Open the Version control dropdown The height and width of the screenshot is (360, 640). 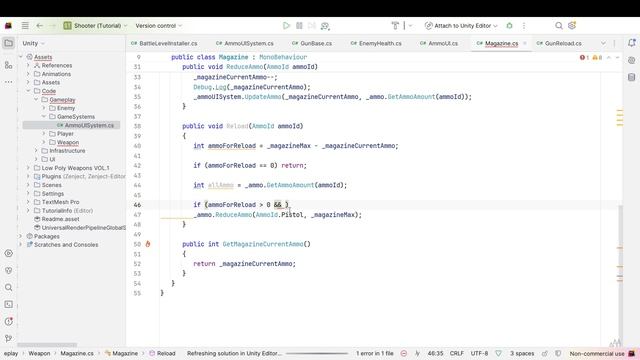[158, 26]
